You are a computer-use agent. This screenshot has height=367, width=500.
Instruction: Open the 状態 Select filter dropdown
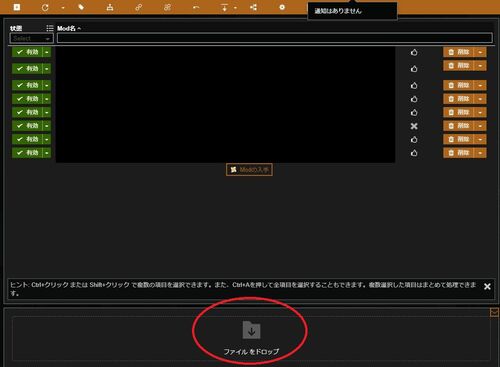pyautogui.click(x=31, y=38)
